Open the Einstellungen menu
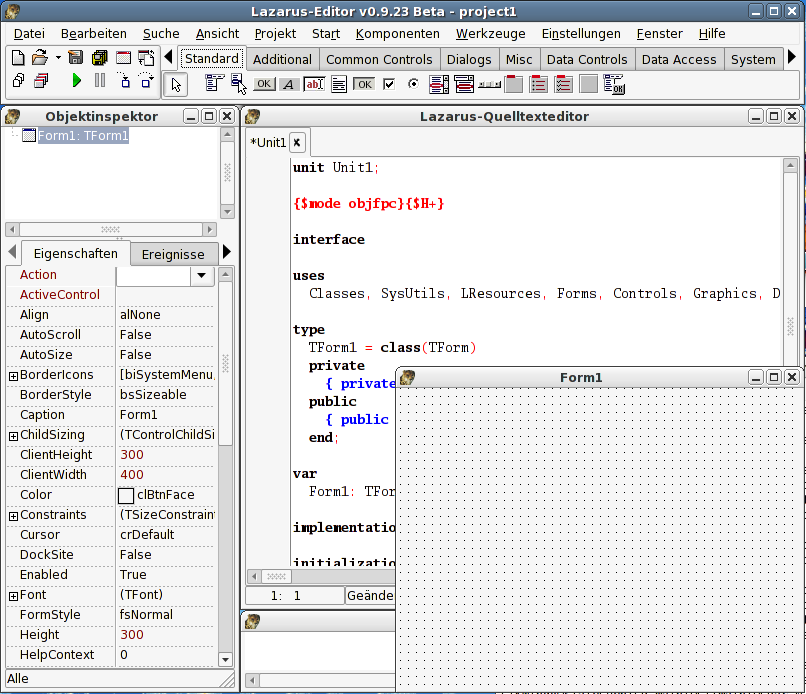Image resolution: width=806 pixels, height=694 pixels. click(x=581, y=33)
